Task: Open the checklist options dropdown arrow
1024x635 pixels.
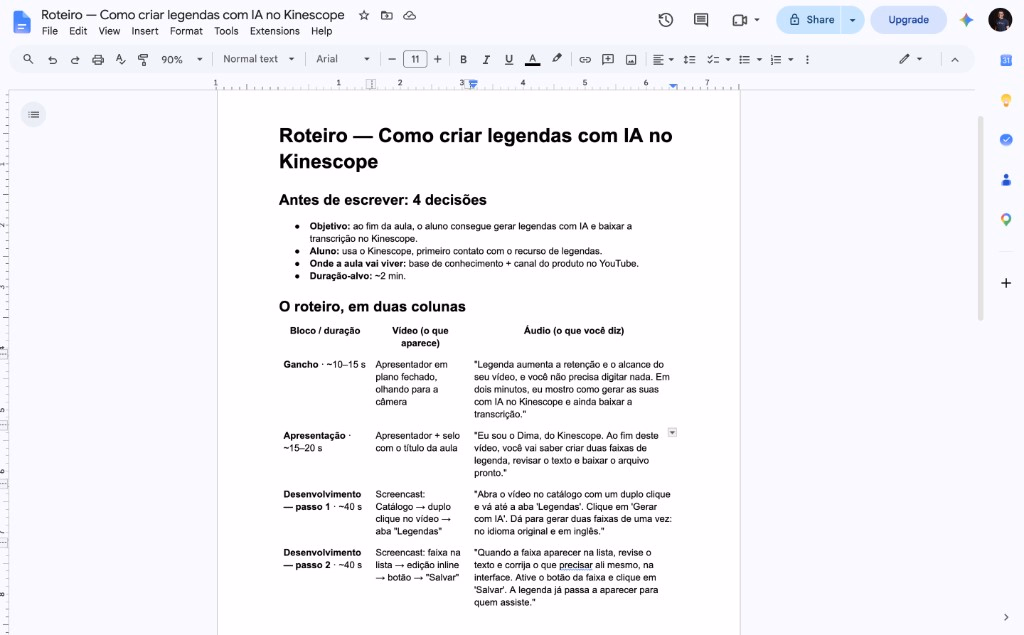Action: click(x=728, y=59)
